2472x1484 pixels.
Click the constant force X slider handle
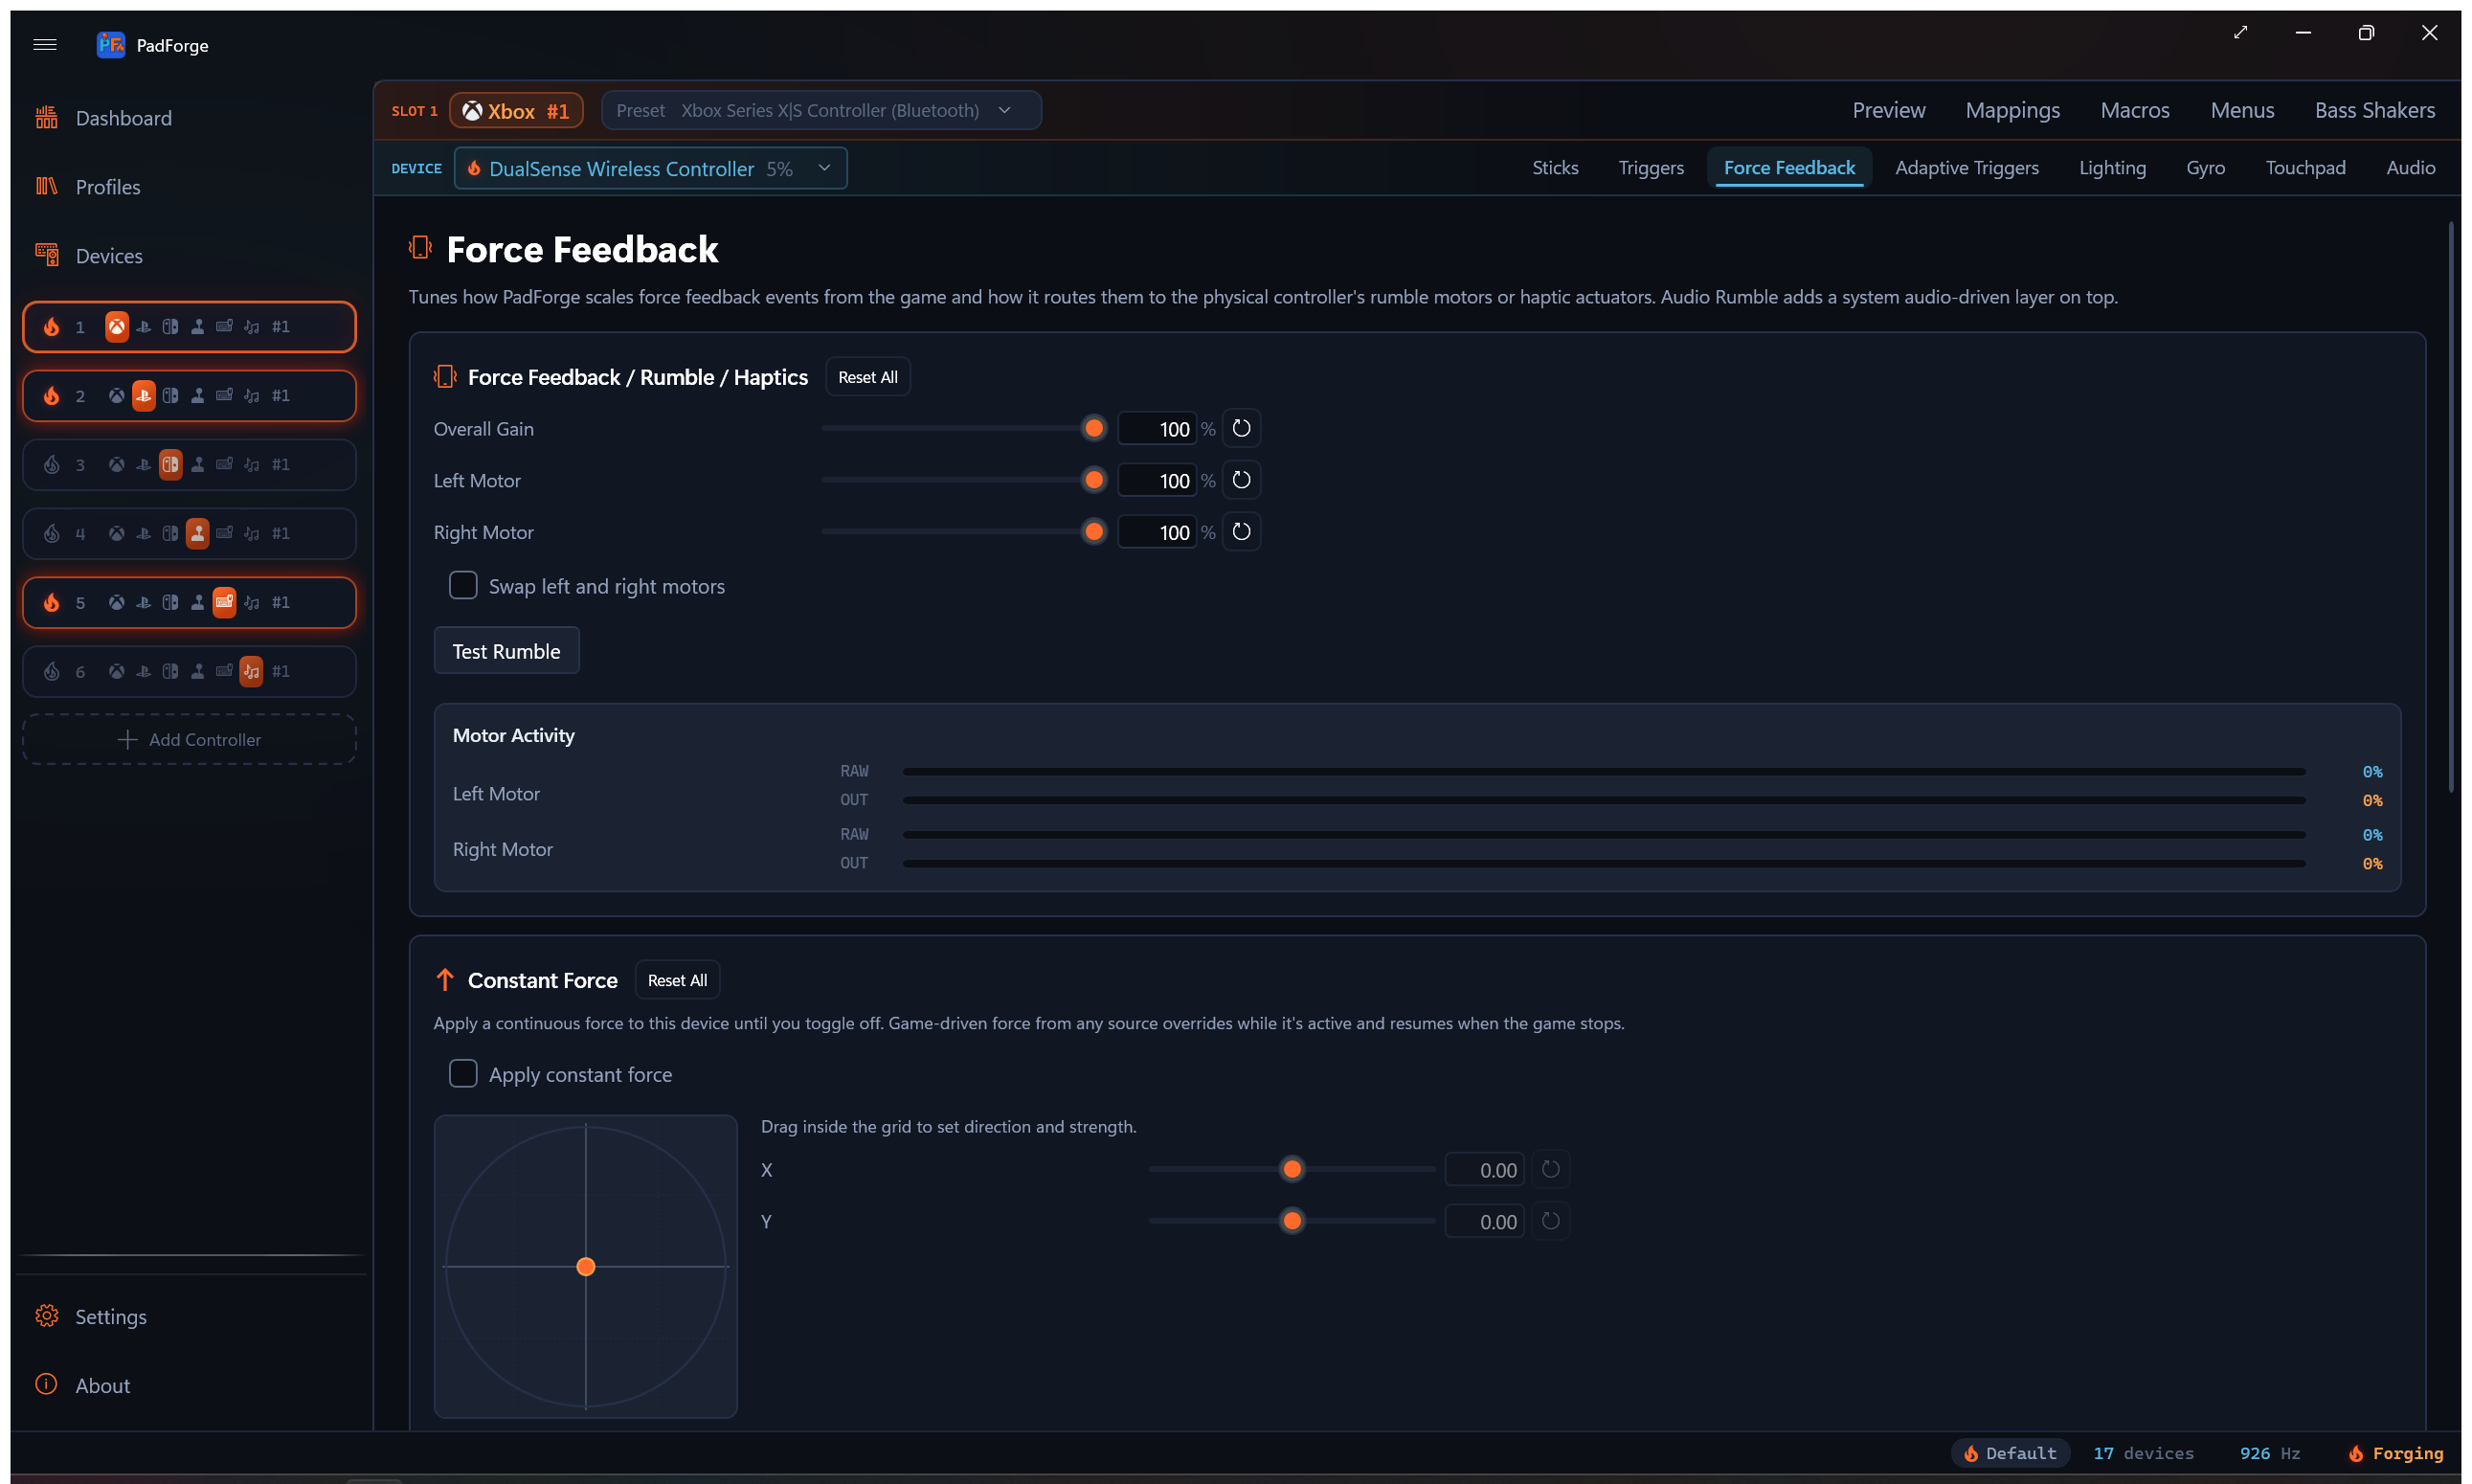(x=1293, y=1170)
